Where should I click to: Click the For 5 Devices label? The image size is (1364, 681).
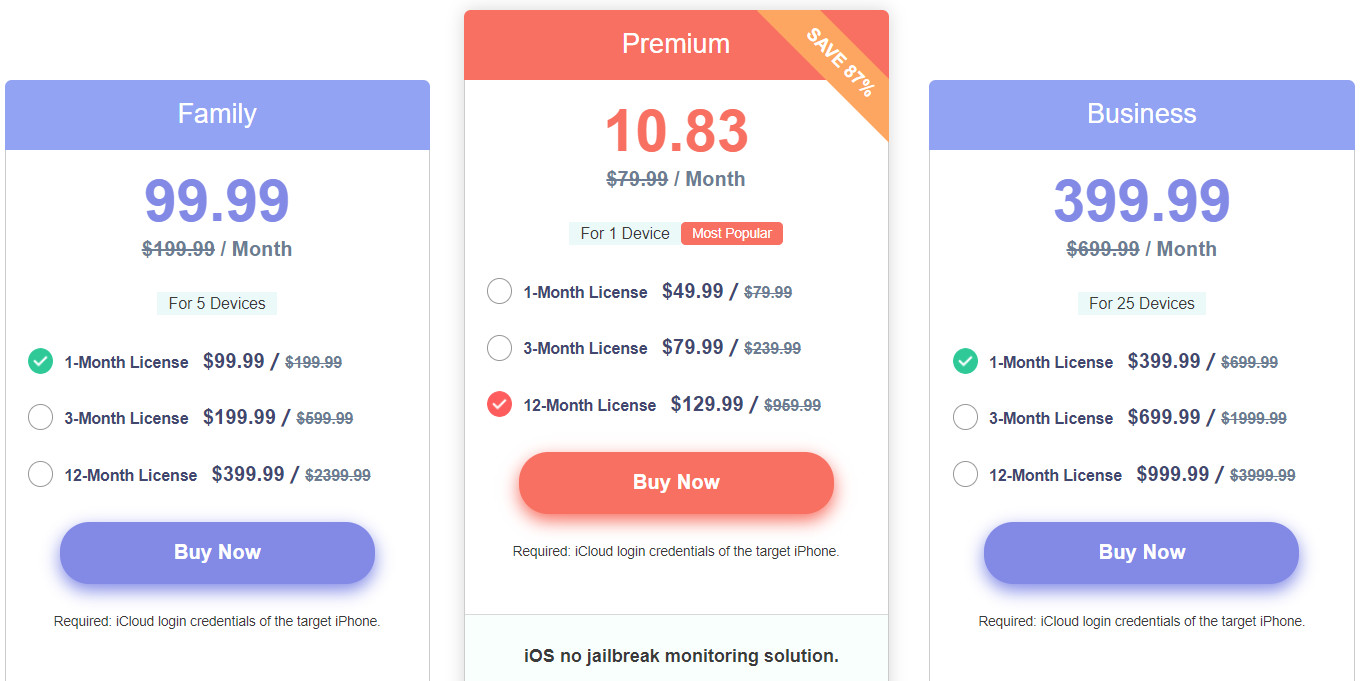216,303
